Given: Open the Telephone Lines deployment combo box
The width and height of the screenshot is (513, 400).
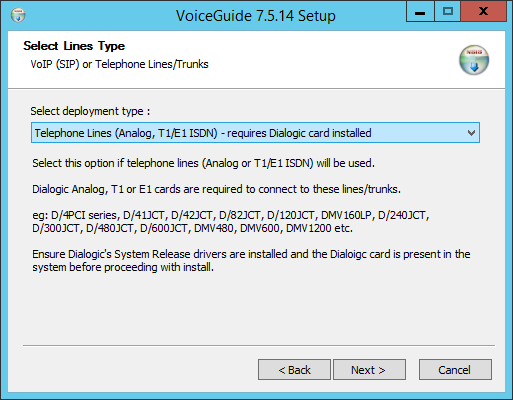Looking at the screenshot, I should tap(255, 133).
